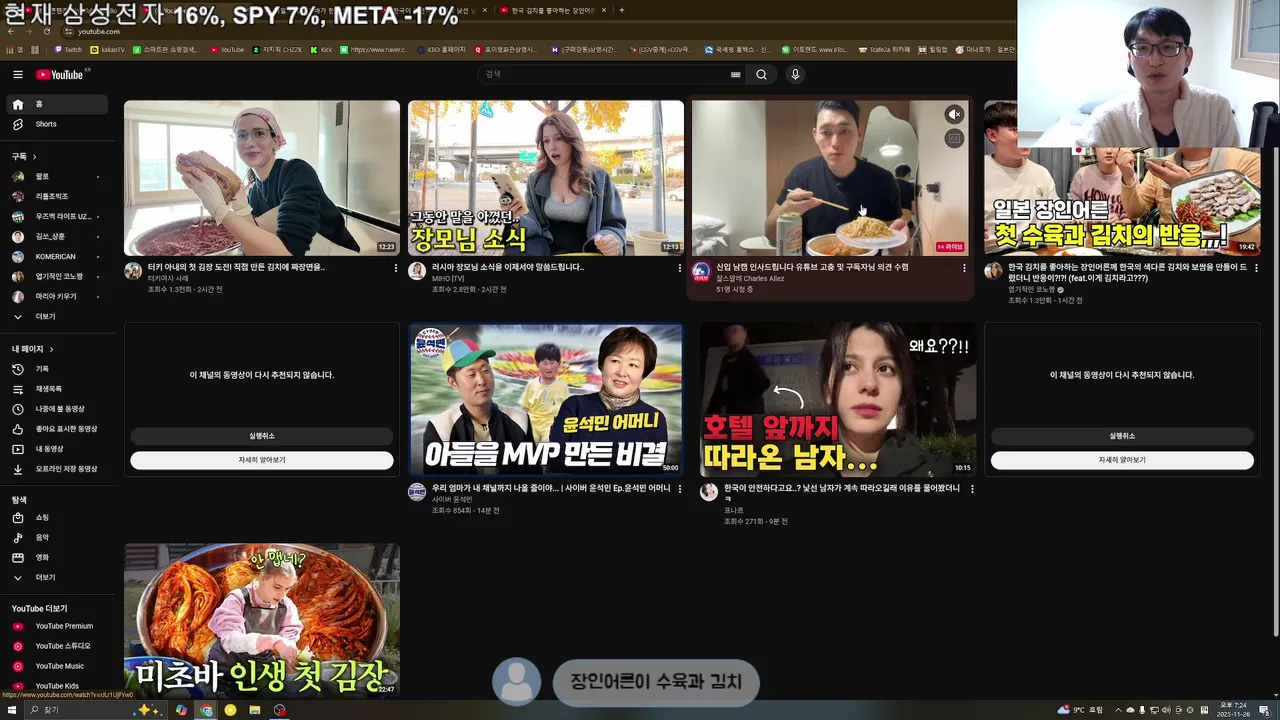Image resolution: width=1280 pixels, height=720 pixels.
Task: Open YouTube Premium link
Action: [58, 627]
